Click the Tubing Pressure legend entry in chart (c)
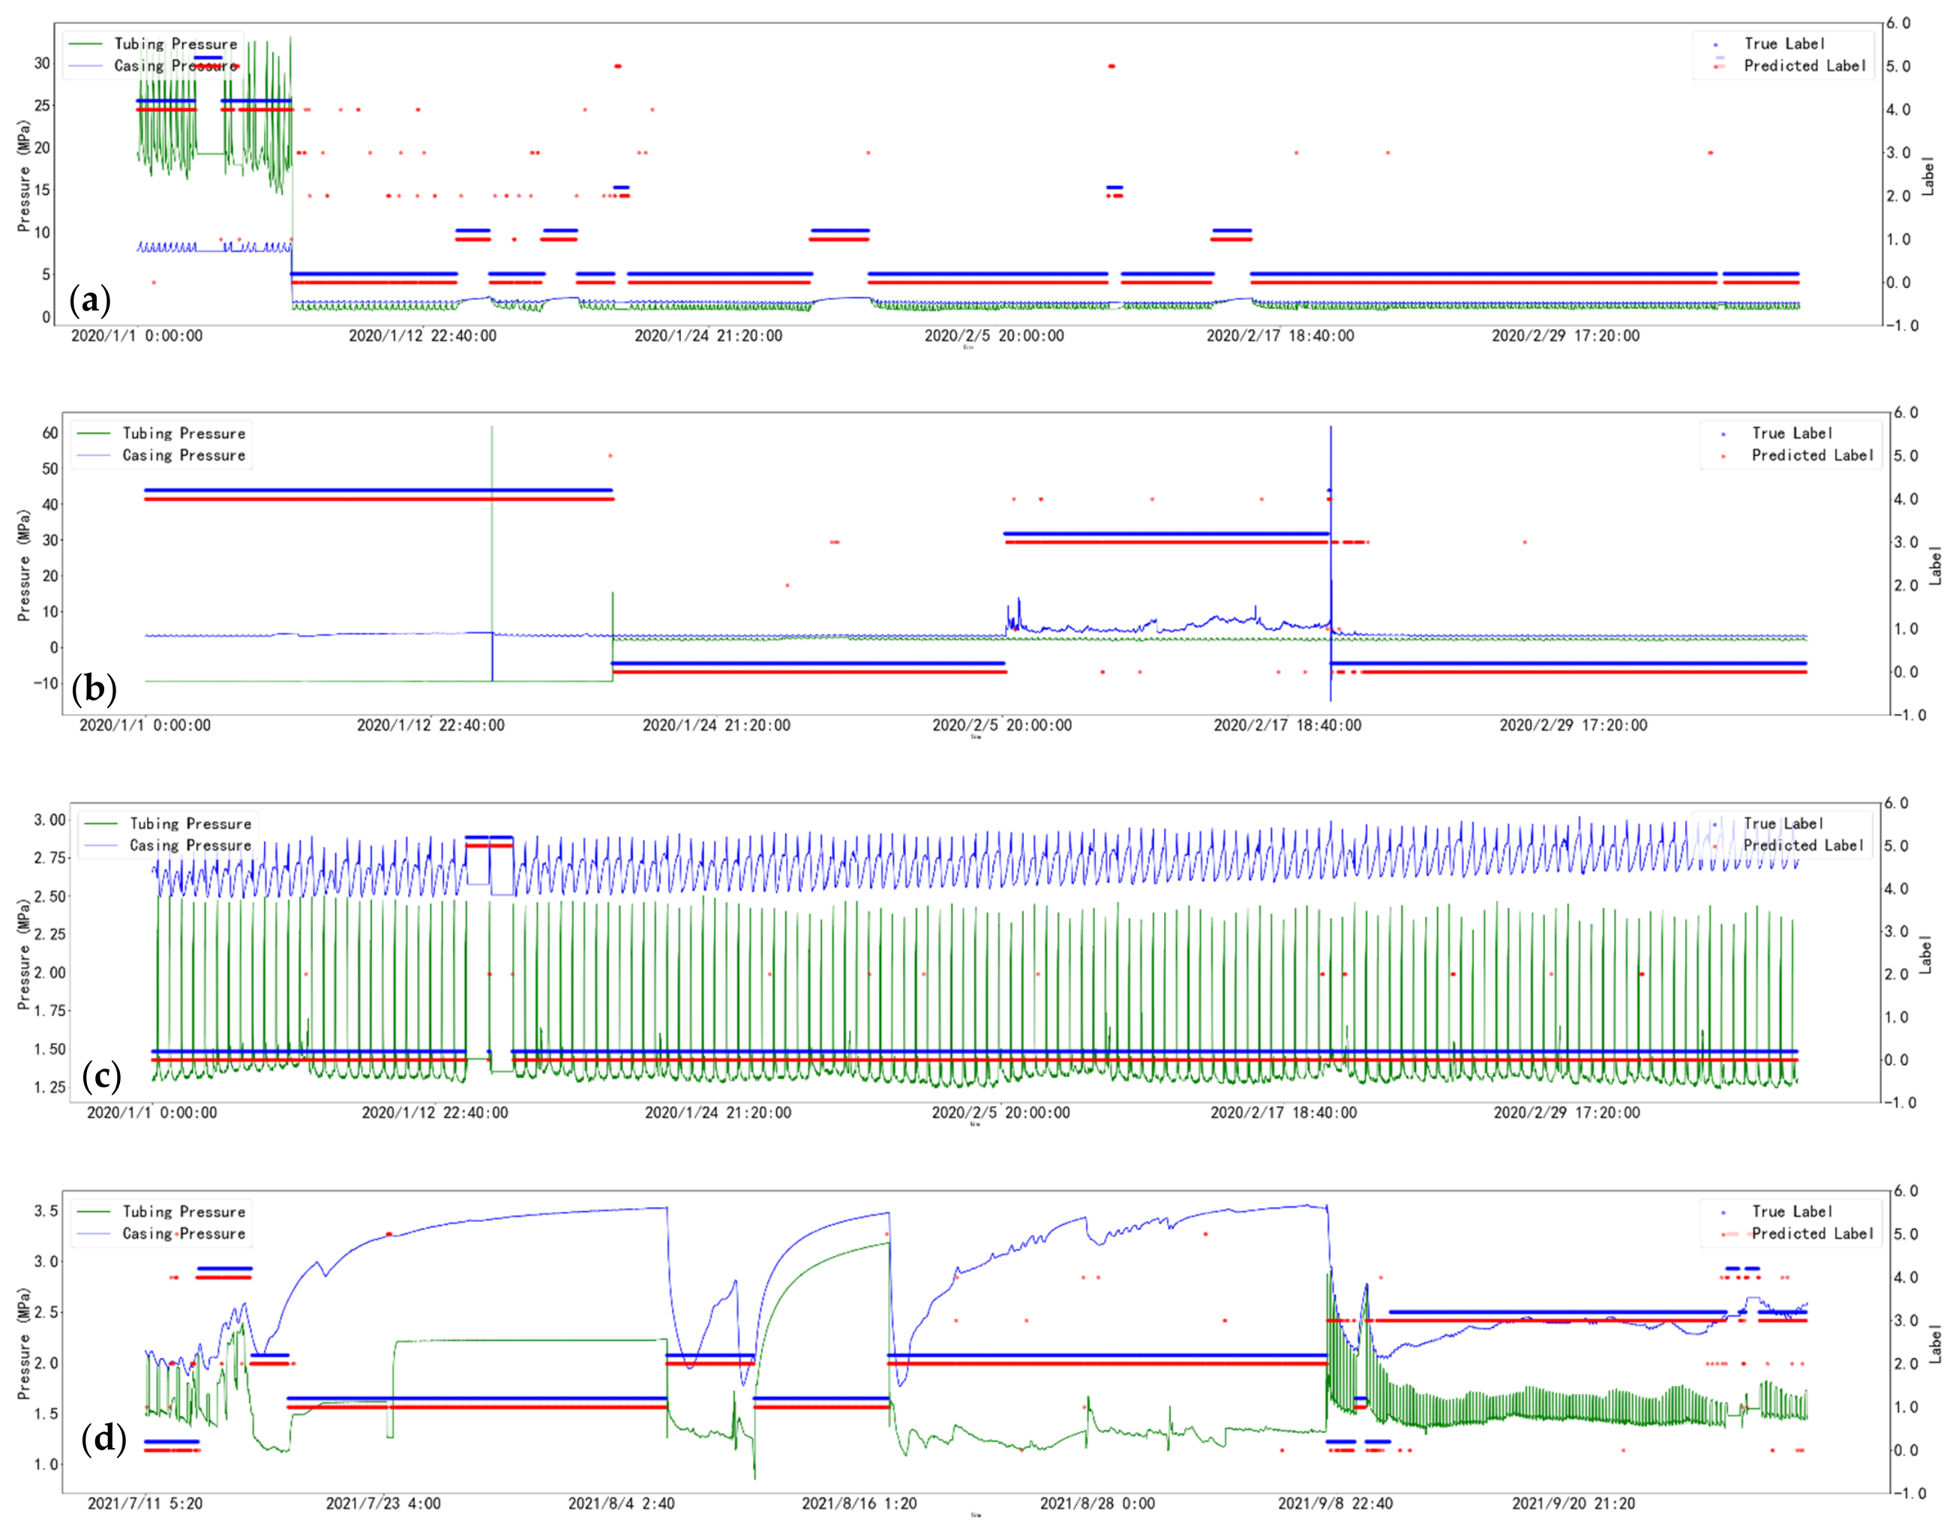The height and width of the screenshot is (1532, 1956). pos(168,824)
